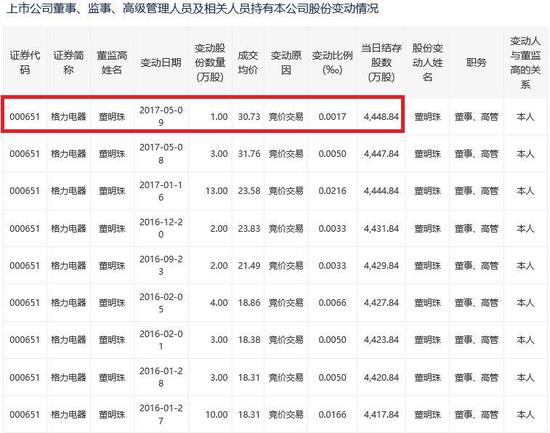Select the date cell 2017-01-16
Viewport: 550px width, 433px height.
pos(161,191)
